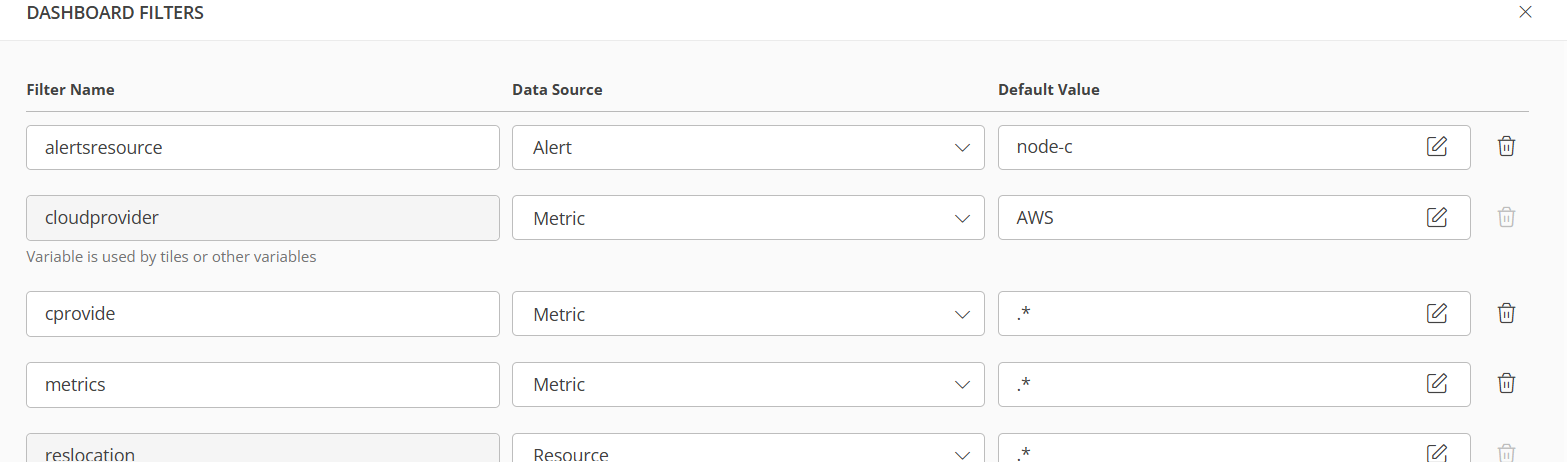Delete the metrics filter

(x=1506, y=383)
